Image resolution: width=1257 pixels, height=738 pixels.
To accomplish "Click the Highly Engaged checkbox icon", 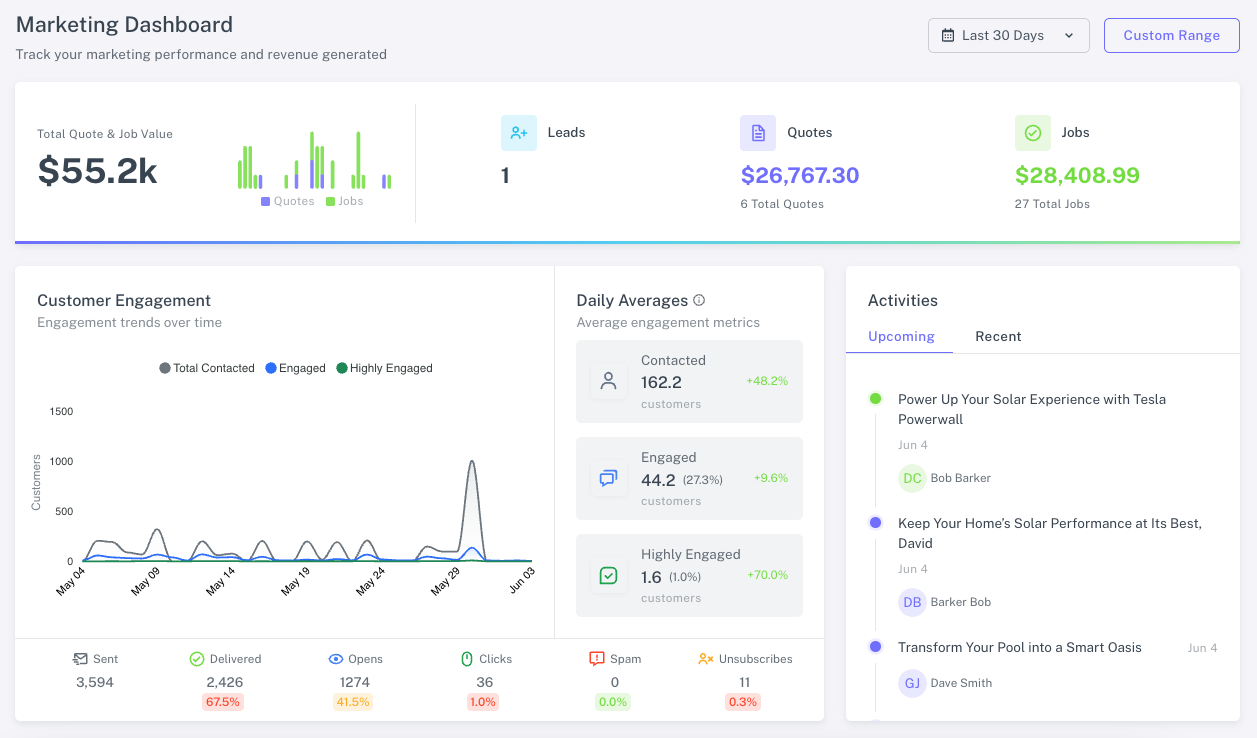I will (608, 575).
